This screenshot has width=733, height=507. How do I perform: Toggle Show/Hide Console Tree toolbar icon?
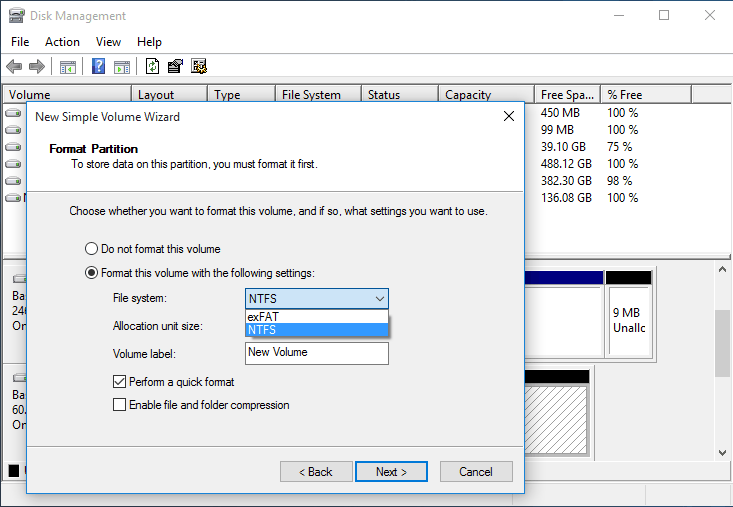coord(68,66)
